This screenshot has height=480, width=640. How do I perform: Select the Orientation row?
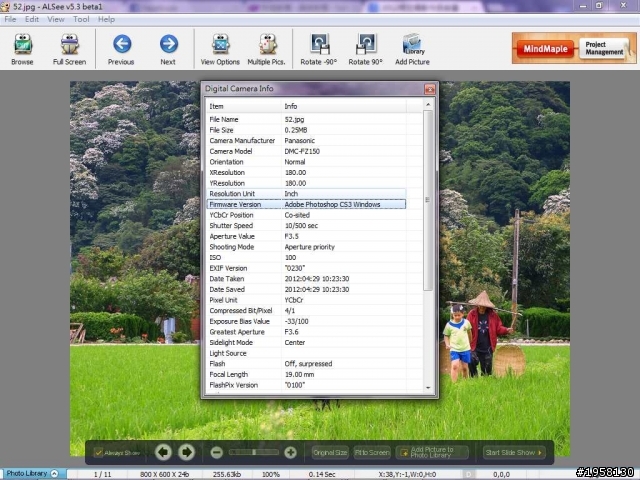pyautogui.click(x=306, y=162)
